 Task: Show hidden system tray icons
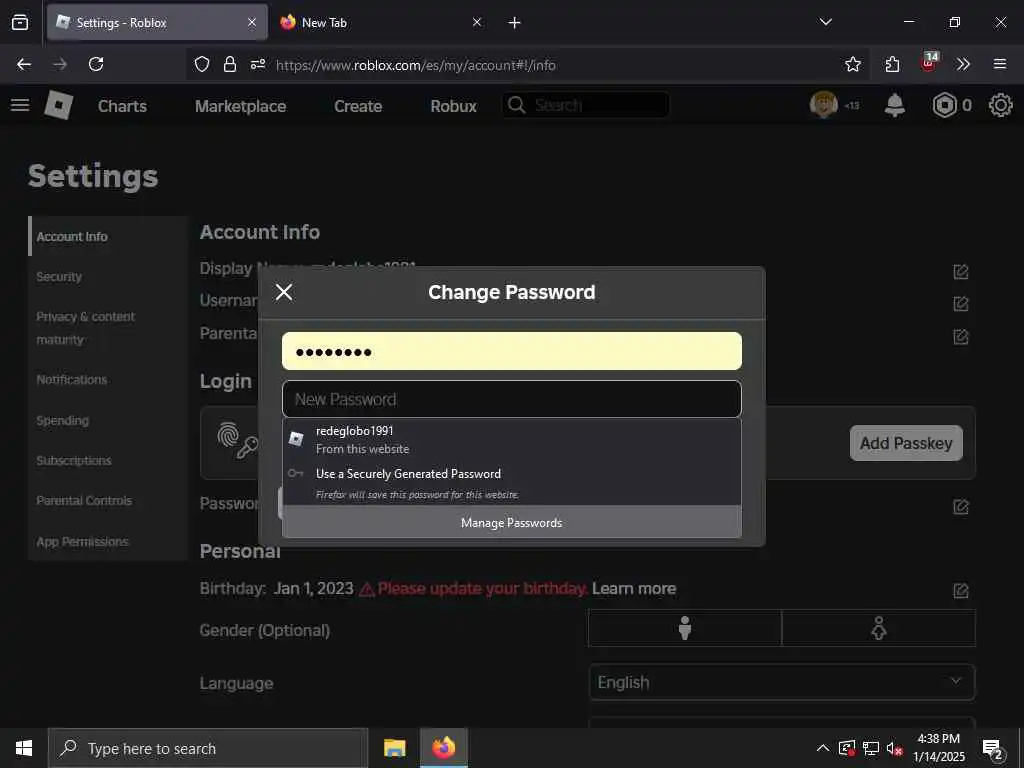click(x=823, y=748)
